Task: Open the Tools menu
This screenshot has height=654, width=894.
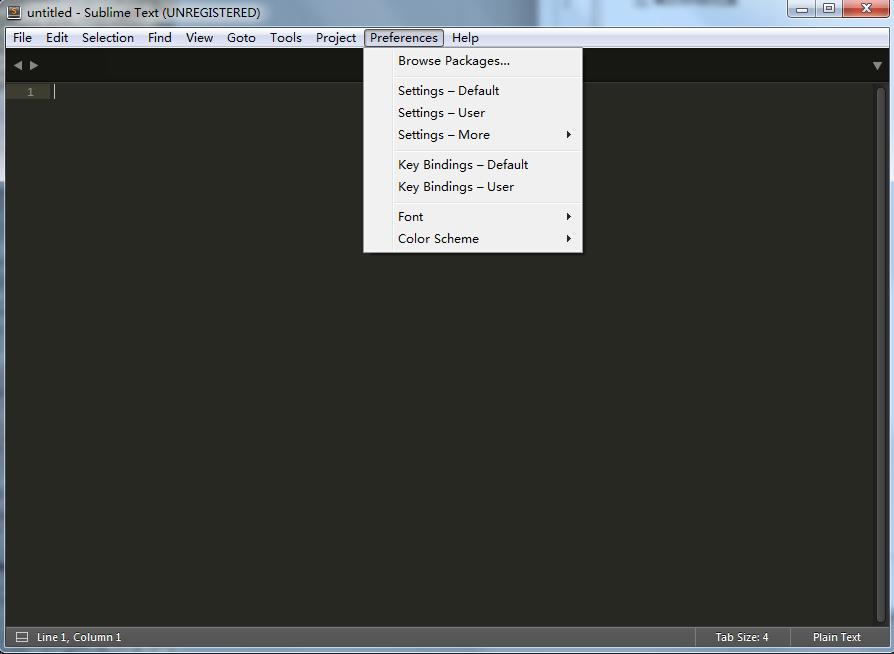Action: pos(286,38)
